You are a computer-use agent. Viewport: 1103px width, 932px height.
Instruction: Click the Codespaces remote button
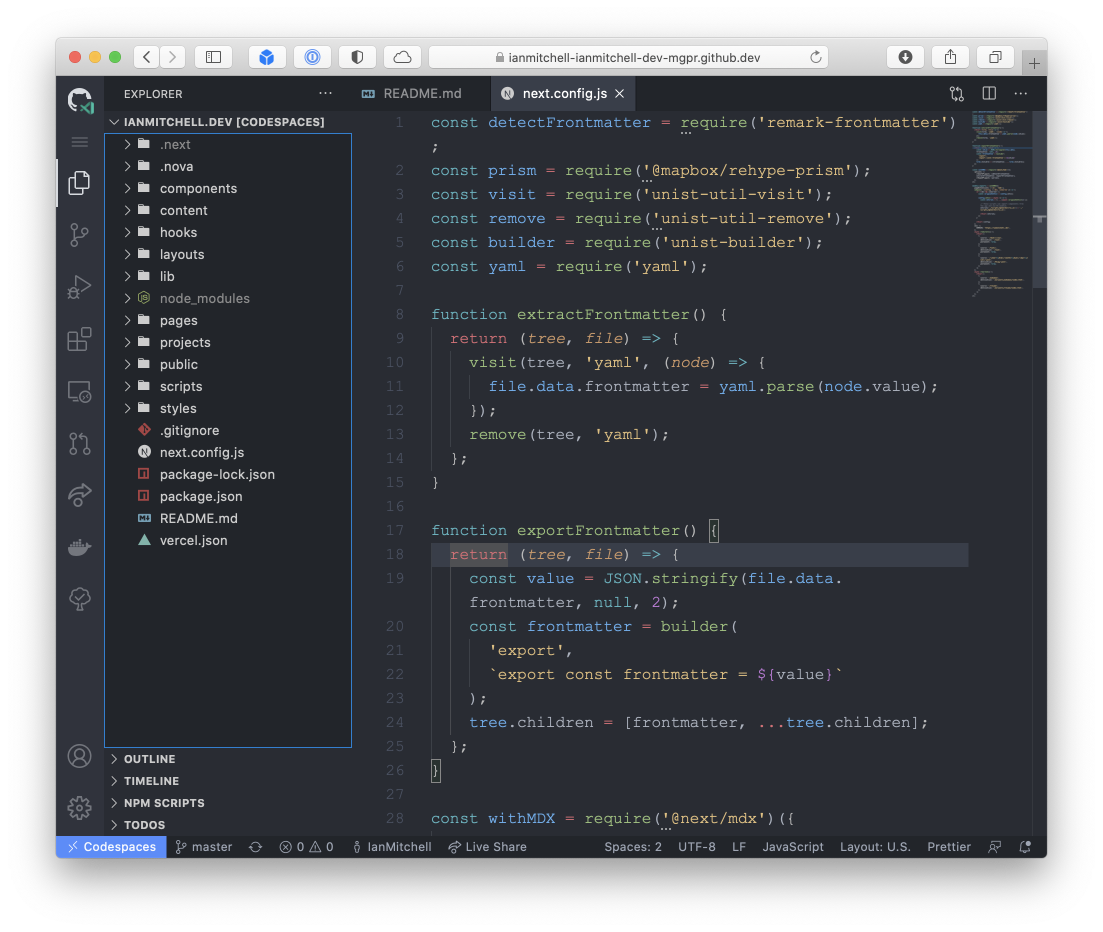click(x=110, y=847)
